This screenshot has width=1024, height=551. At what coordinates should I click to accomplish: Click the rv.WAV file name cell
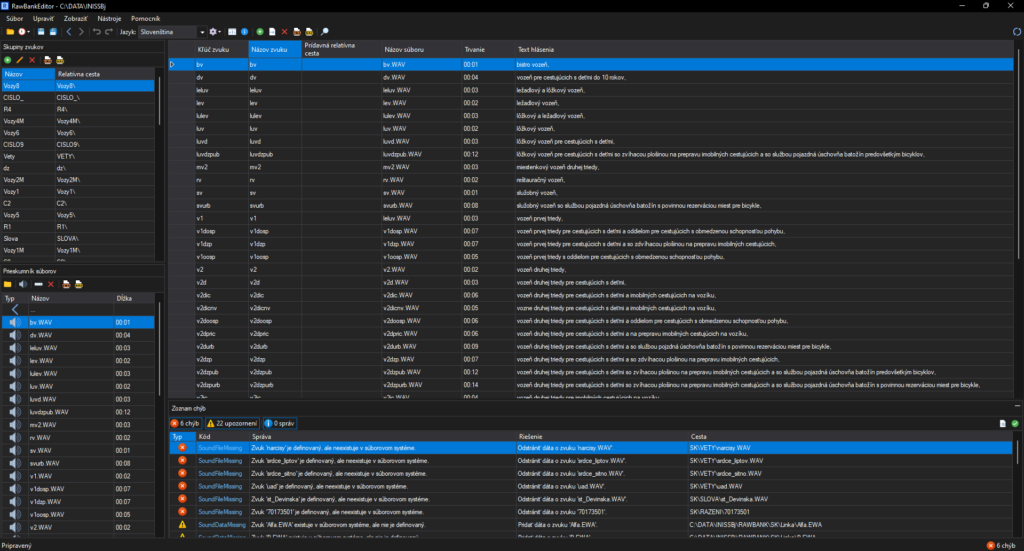[421, 180]
